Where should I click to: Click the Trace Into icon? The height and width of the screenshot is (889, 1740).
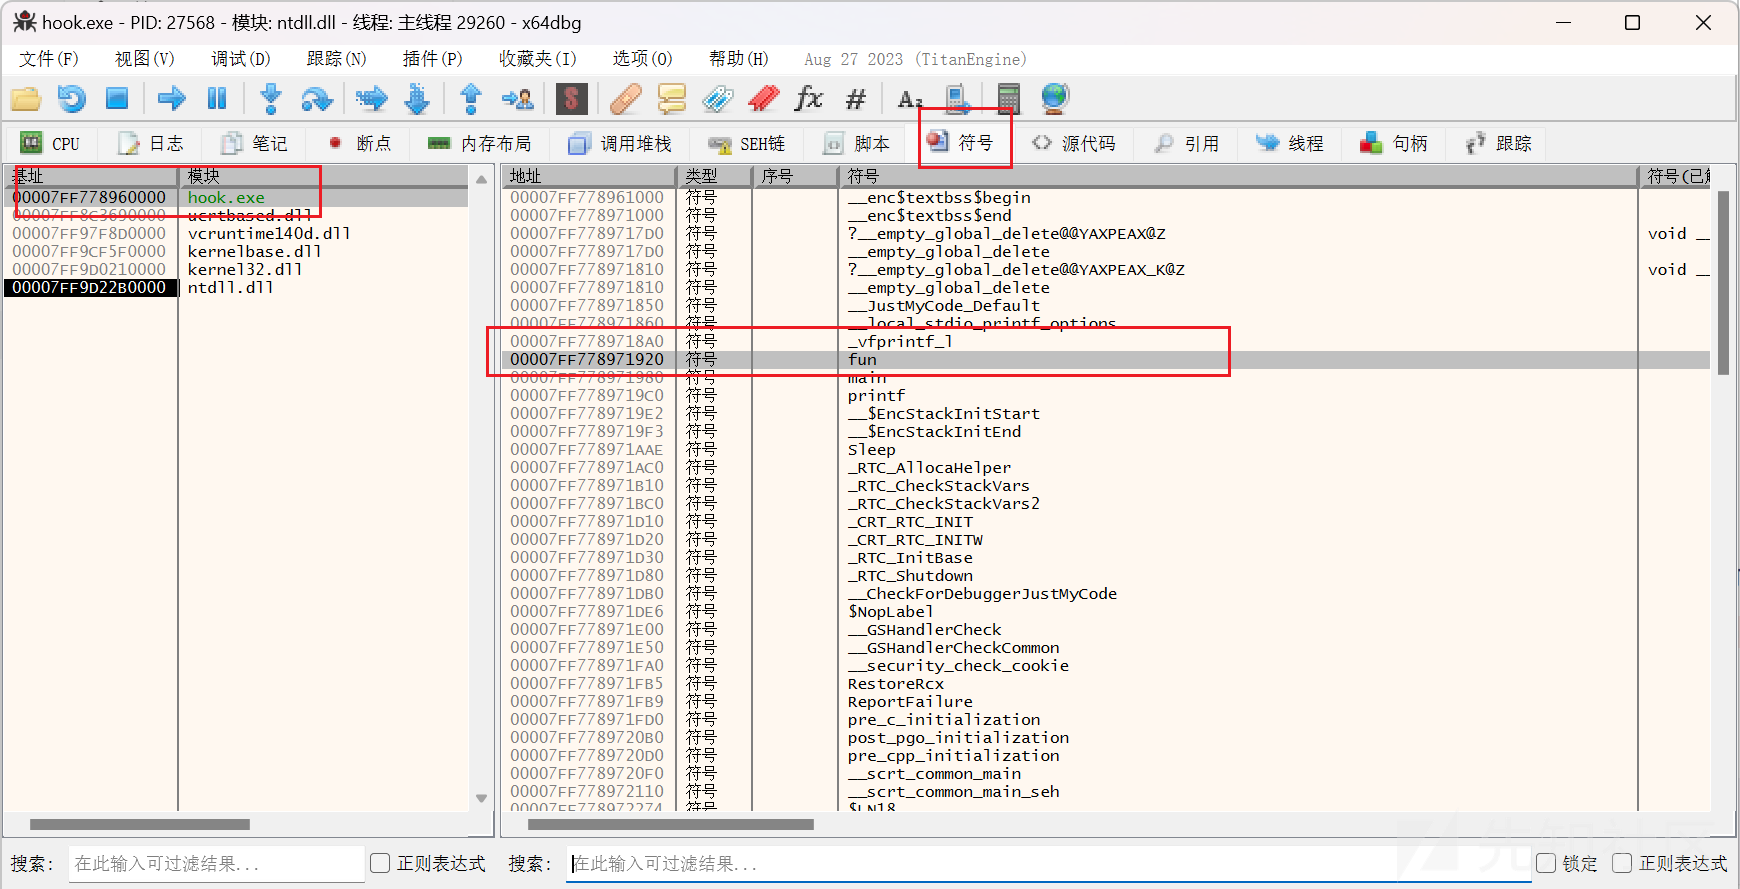pyautogui.click(x=371, y=98)
